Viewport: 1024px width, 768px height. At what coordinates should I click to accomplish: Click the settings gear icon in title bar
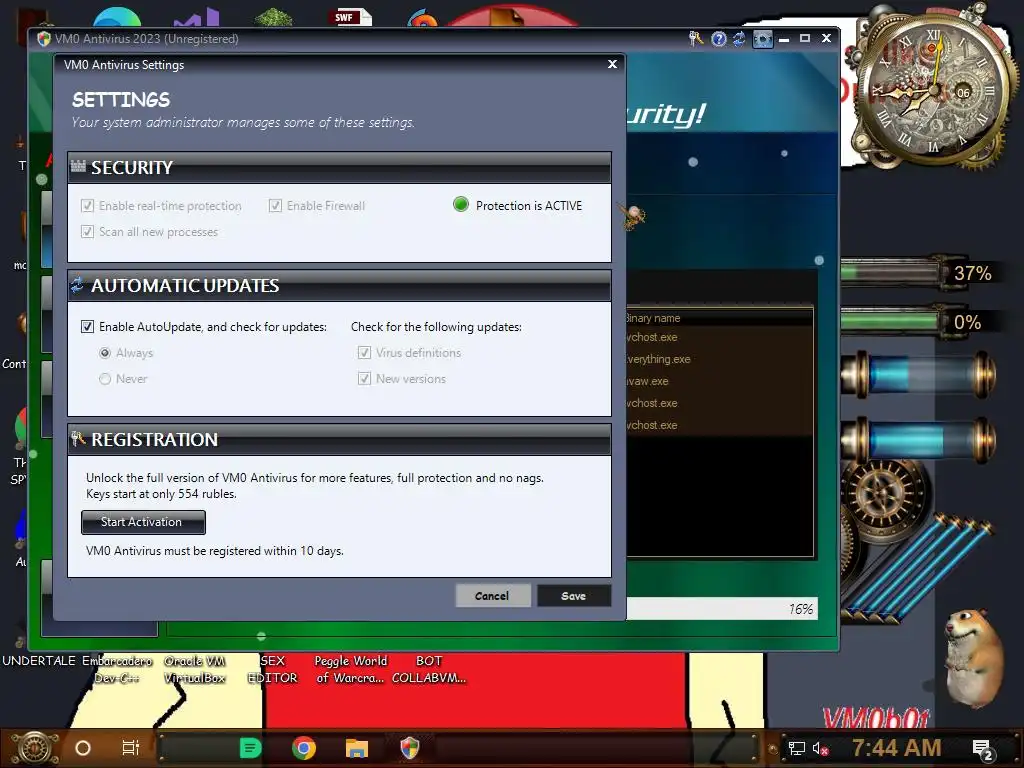[762, 39]
